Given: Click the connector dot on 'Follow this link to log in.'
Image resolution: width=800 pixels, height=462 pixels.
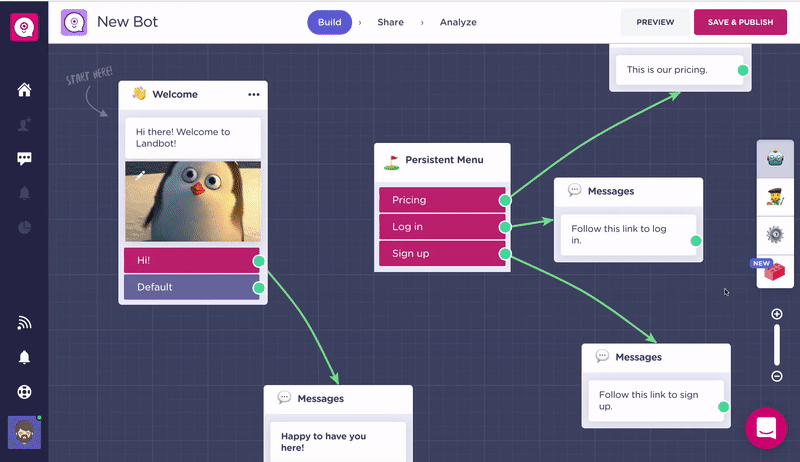Looking at the screenshot, I should coord(696,241).
